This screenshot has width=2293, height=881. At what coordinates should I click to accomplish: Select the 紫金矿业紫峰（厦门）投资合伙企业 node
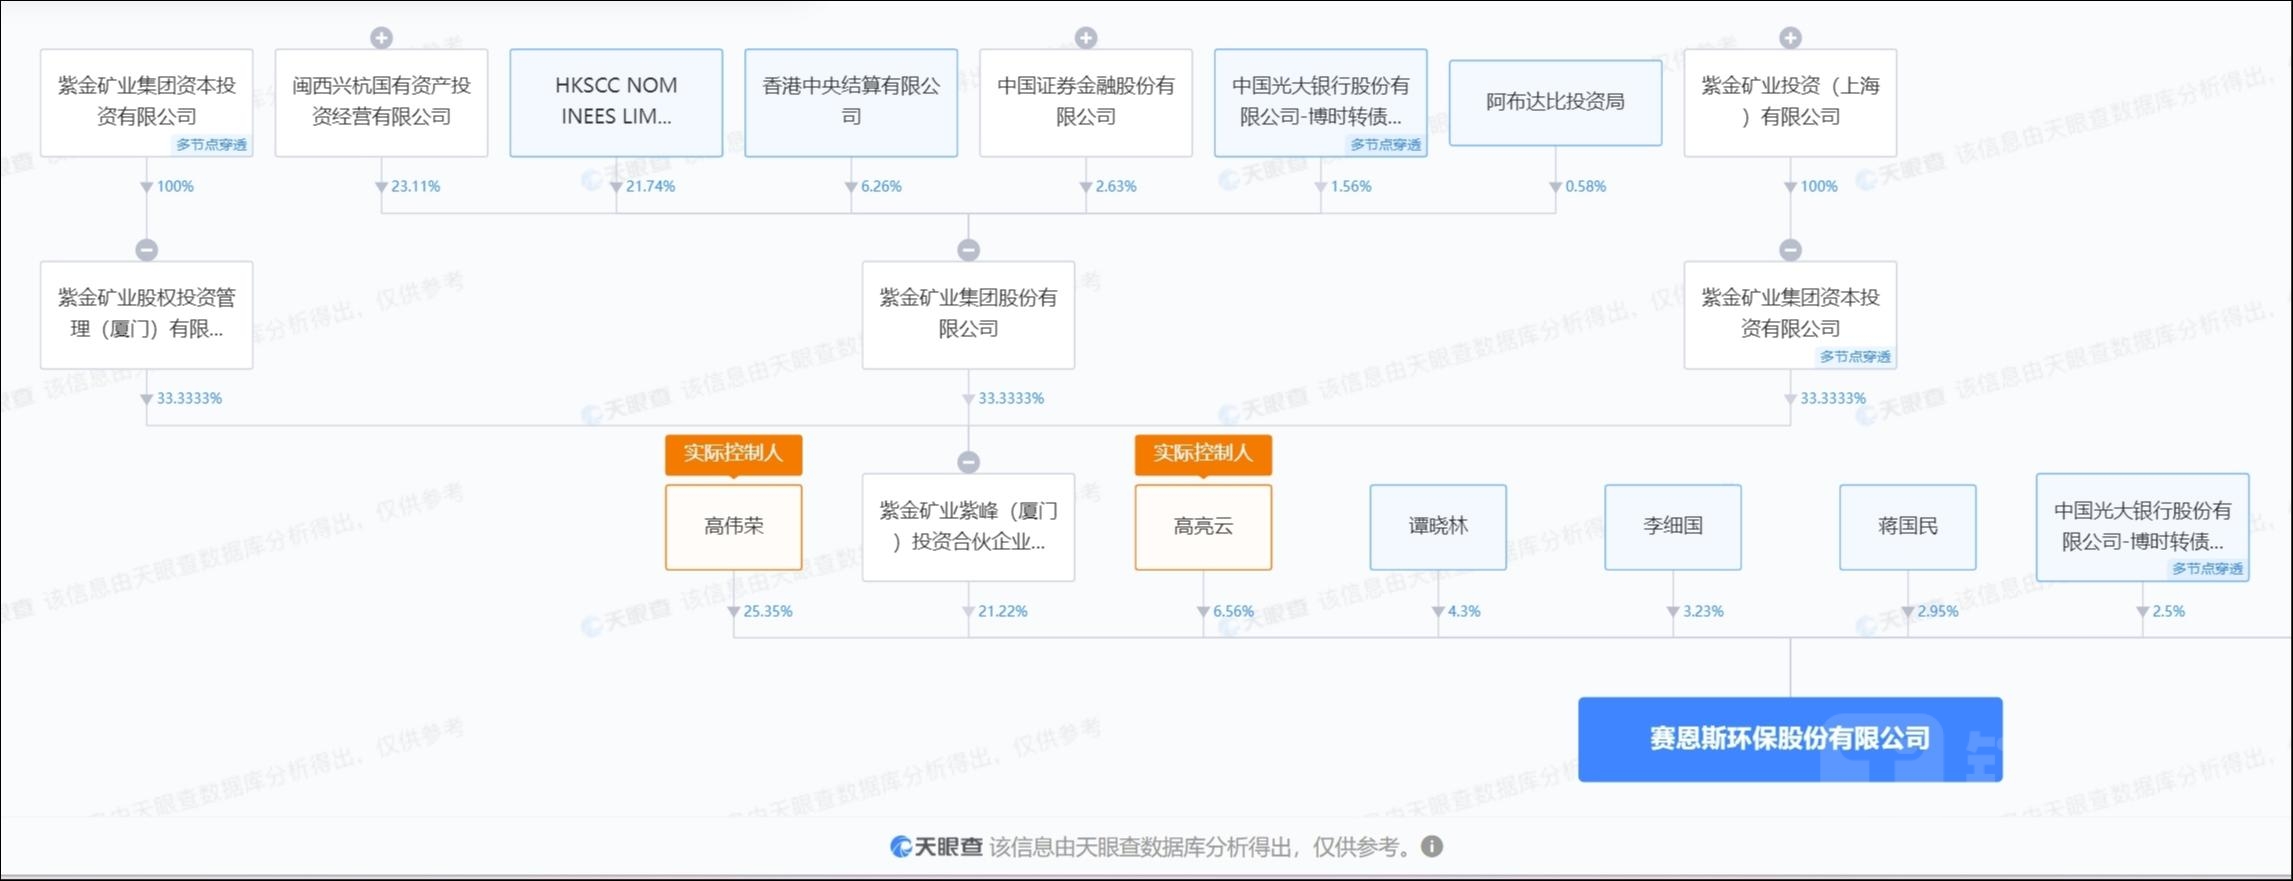point(968,527)
